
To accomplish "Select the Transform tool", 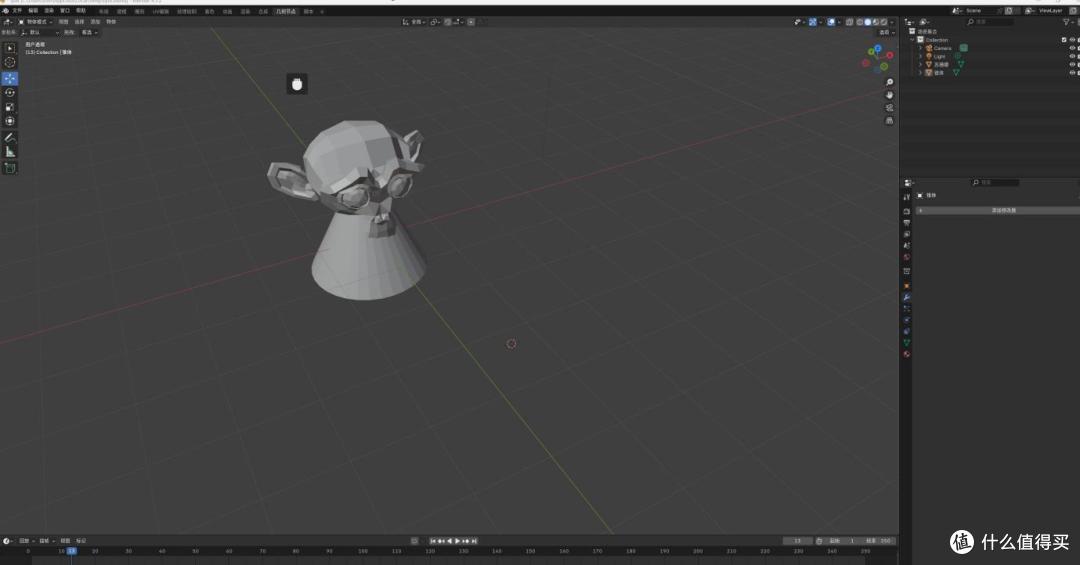I will click(10, 121).
